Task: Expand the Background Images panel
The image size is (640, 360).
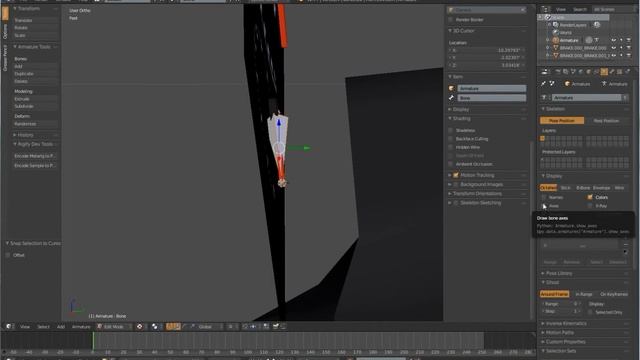Action: (450, 184)
